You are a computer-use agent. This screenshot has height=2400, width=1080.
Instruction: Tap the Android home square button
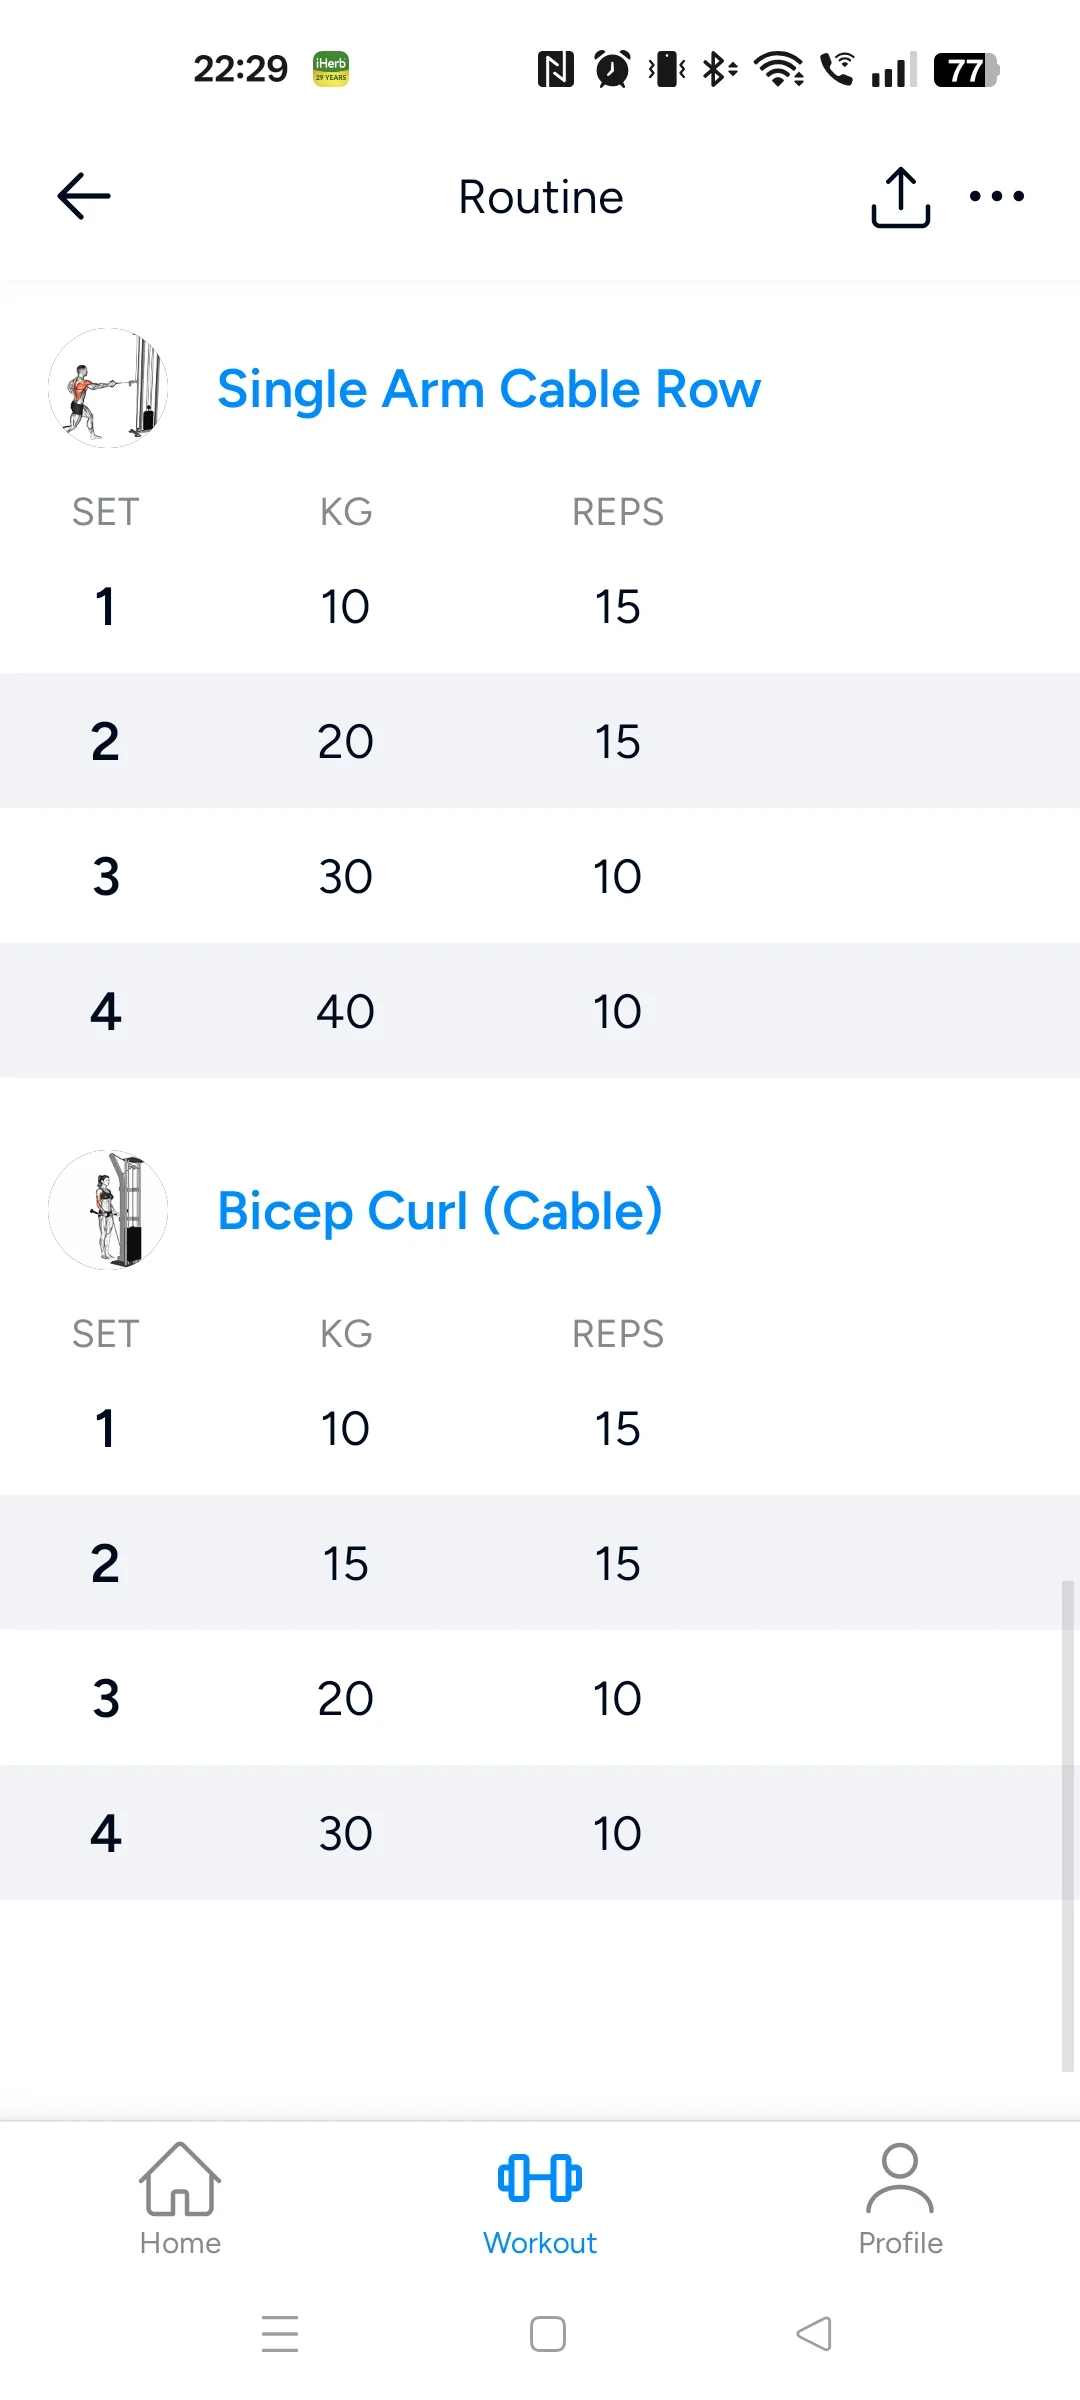(548, 2334)
